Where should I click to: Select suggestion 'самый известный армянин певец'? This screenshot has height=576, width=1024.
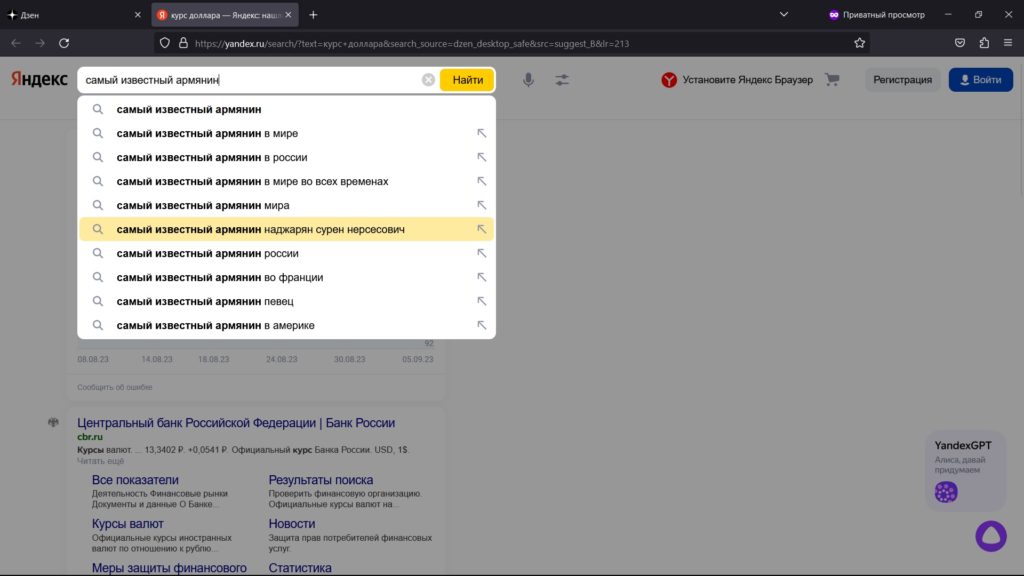[286, 301]
